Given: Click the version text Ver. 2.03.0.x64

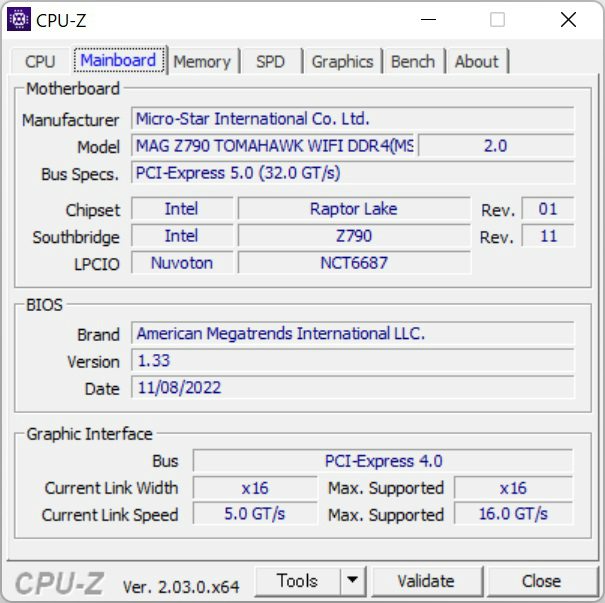Looking at the screenshot, I should coord(181,587).
